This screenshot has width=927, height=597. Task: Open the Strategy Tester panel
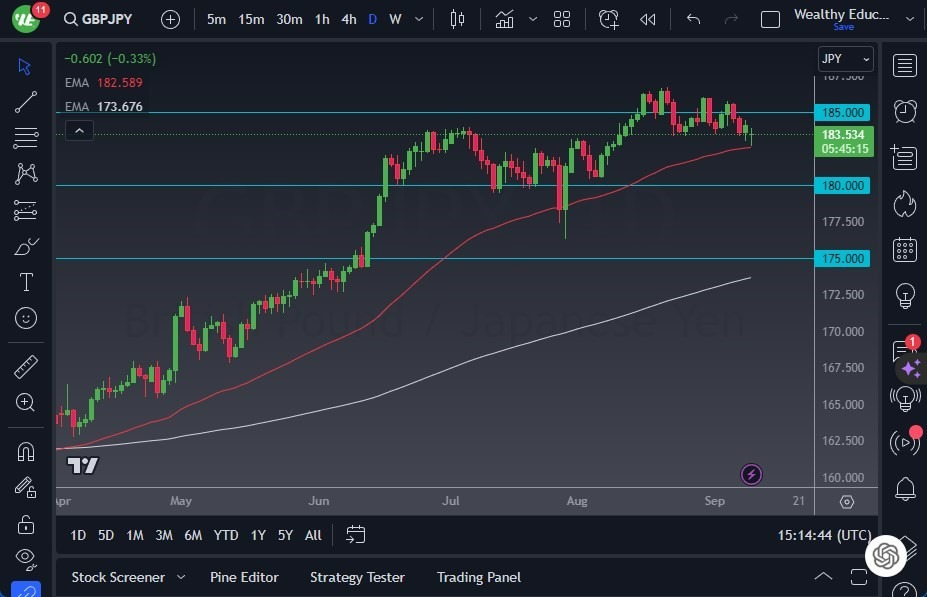tap(357, 577)
